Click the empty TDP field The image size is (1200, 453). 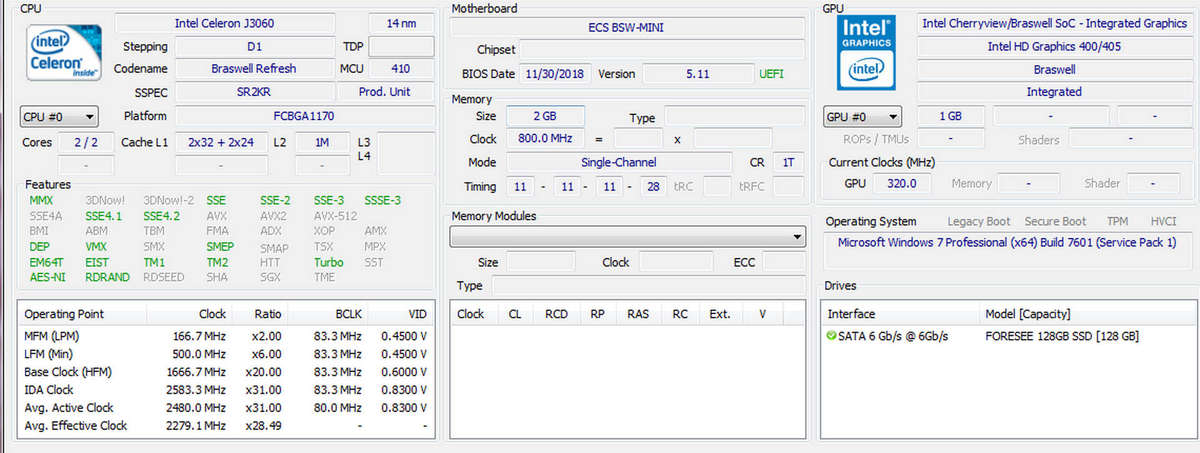[402, 47]
